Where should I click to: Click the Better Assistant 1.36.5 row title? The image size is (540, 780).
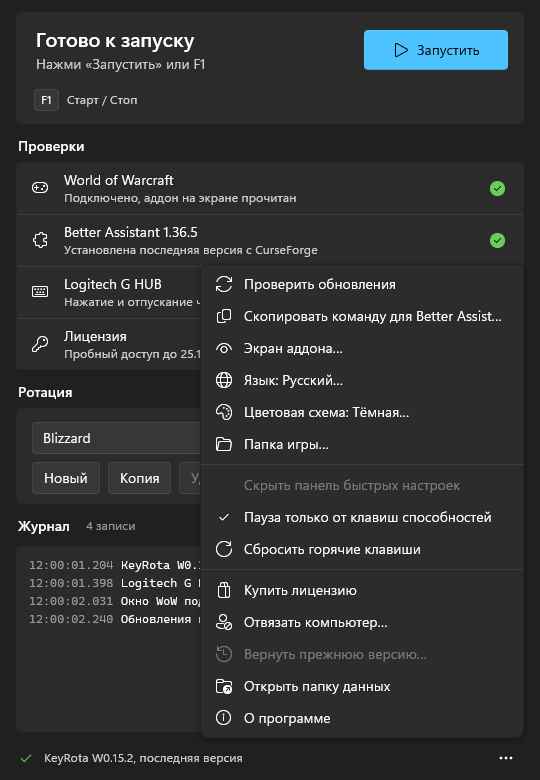click(131, 232)
